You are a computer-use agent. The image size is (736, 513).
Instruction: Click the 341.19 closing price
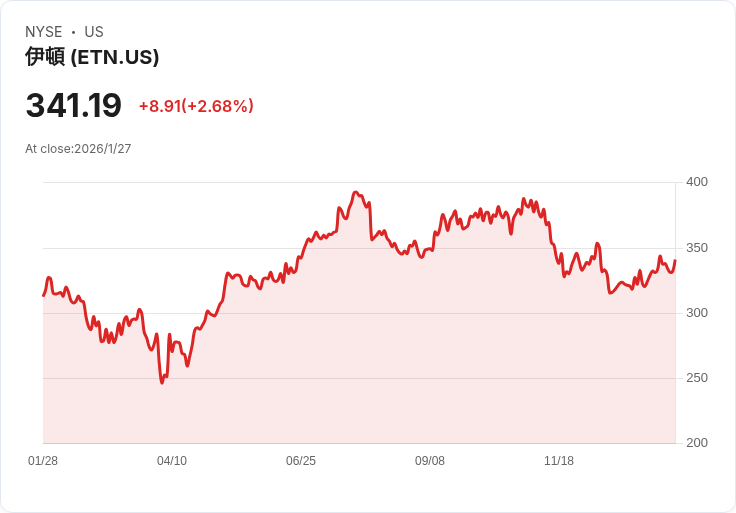tap(73, 105)
